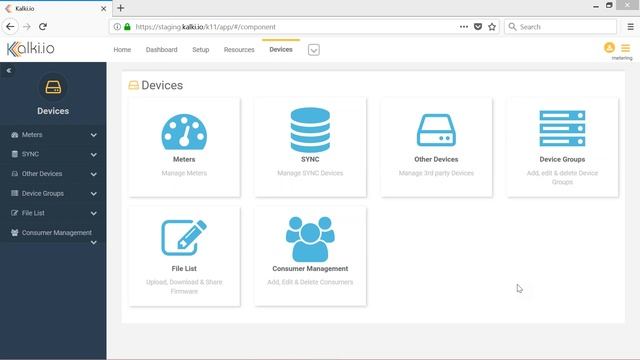Click the SYNC icon in the sidebar
Viewport: 640px width, 360px height.
pyautogui.click(x=15, y=154)
